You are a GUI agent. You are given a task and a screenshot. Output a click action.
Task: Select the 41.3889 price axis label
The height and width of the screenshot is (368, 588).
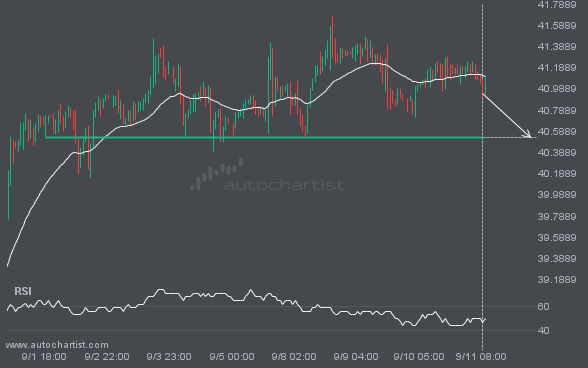[x=557, y=47]
